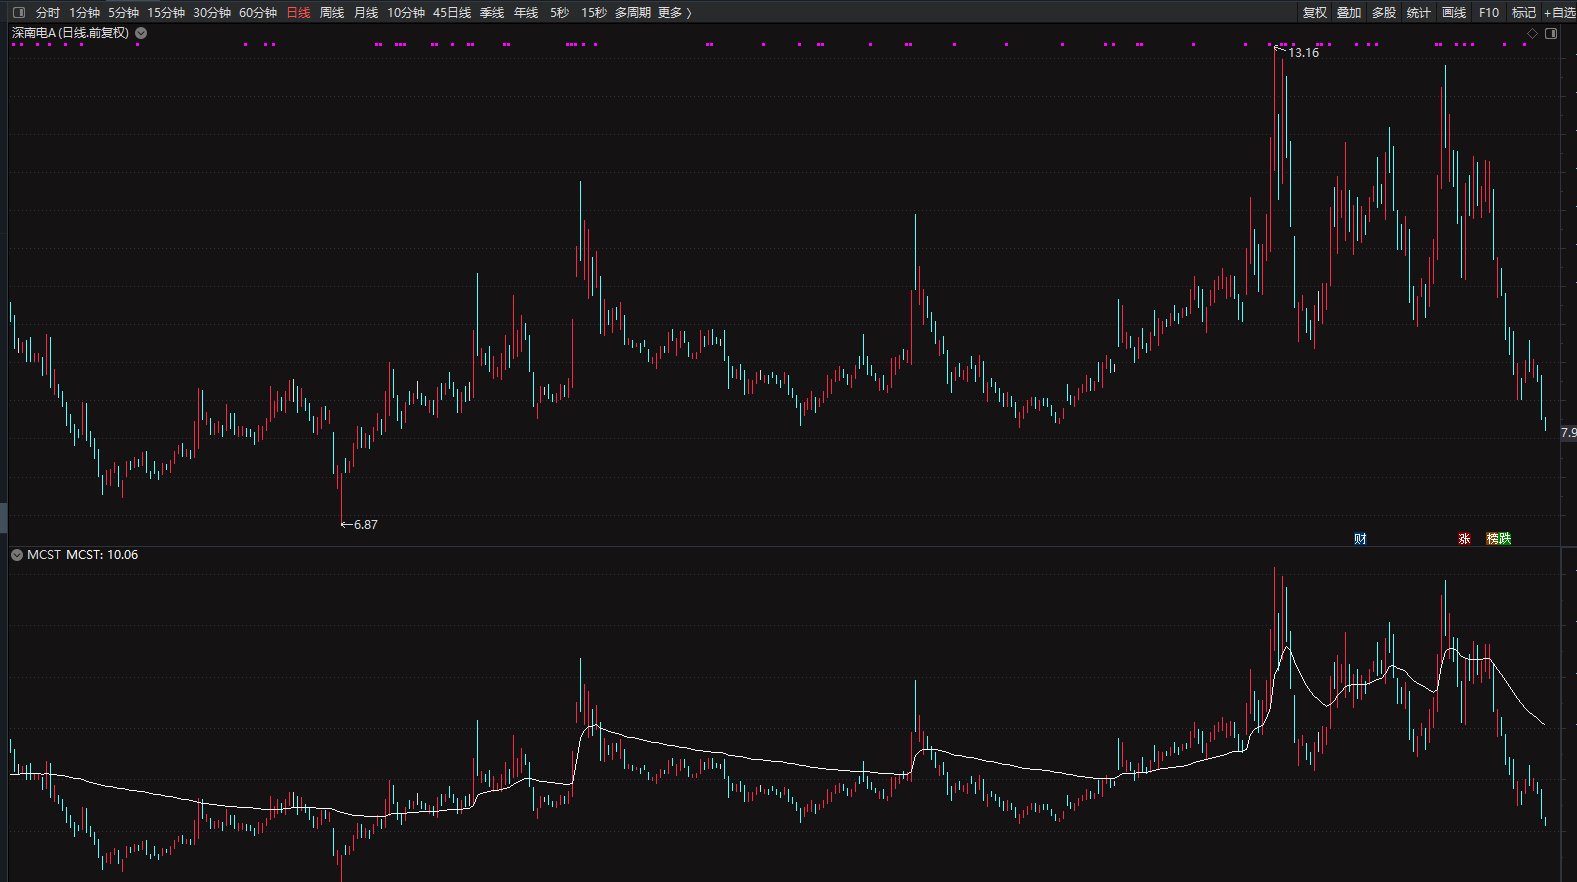Select the 10分钟 period

pos(406,13)
